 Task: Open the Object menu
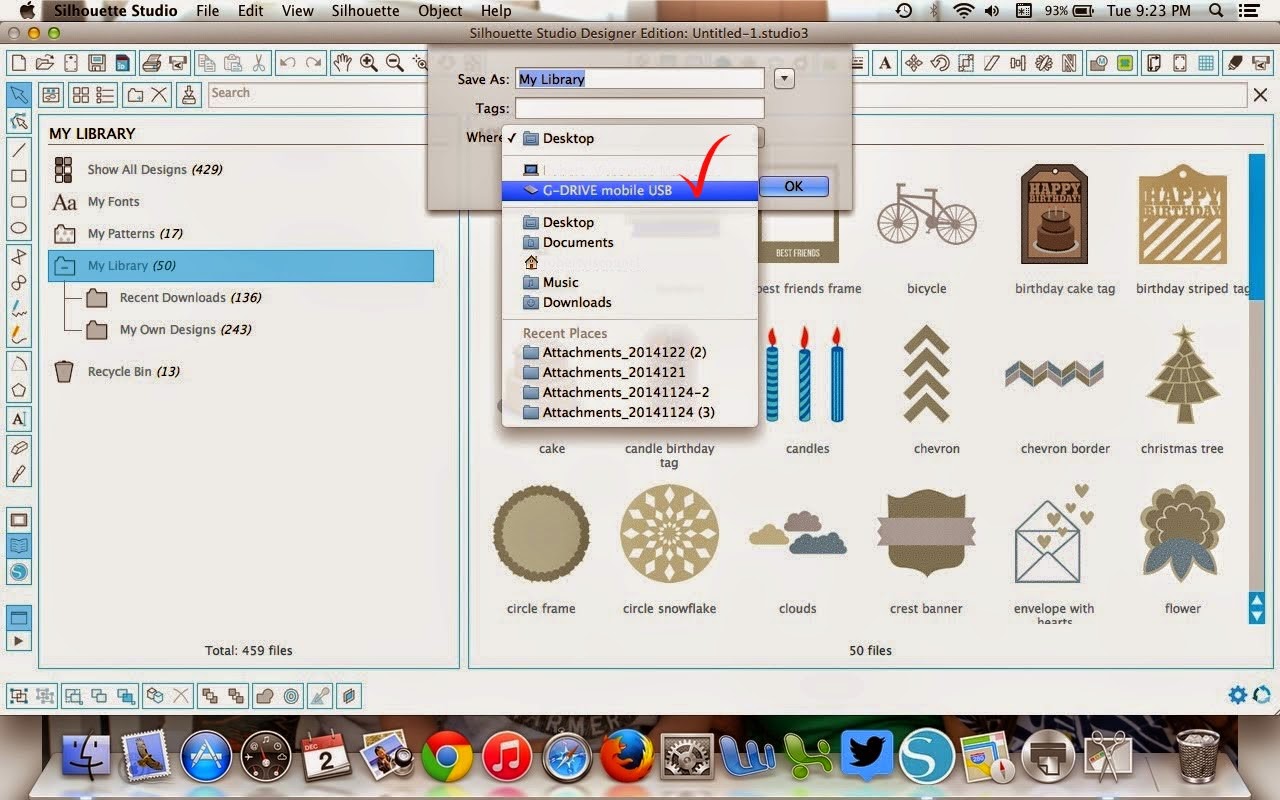tap(439, 11)
